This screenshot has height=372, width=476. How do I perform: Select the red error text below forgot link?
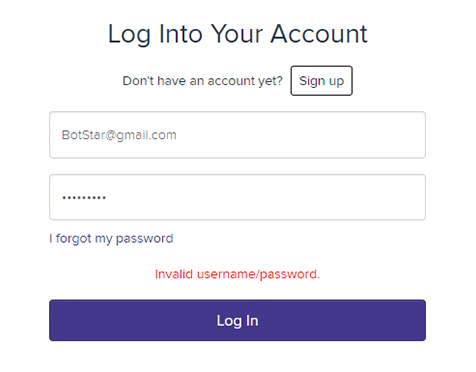(x=237, y=274)
